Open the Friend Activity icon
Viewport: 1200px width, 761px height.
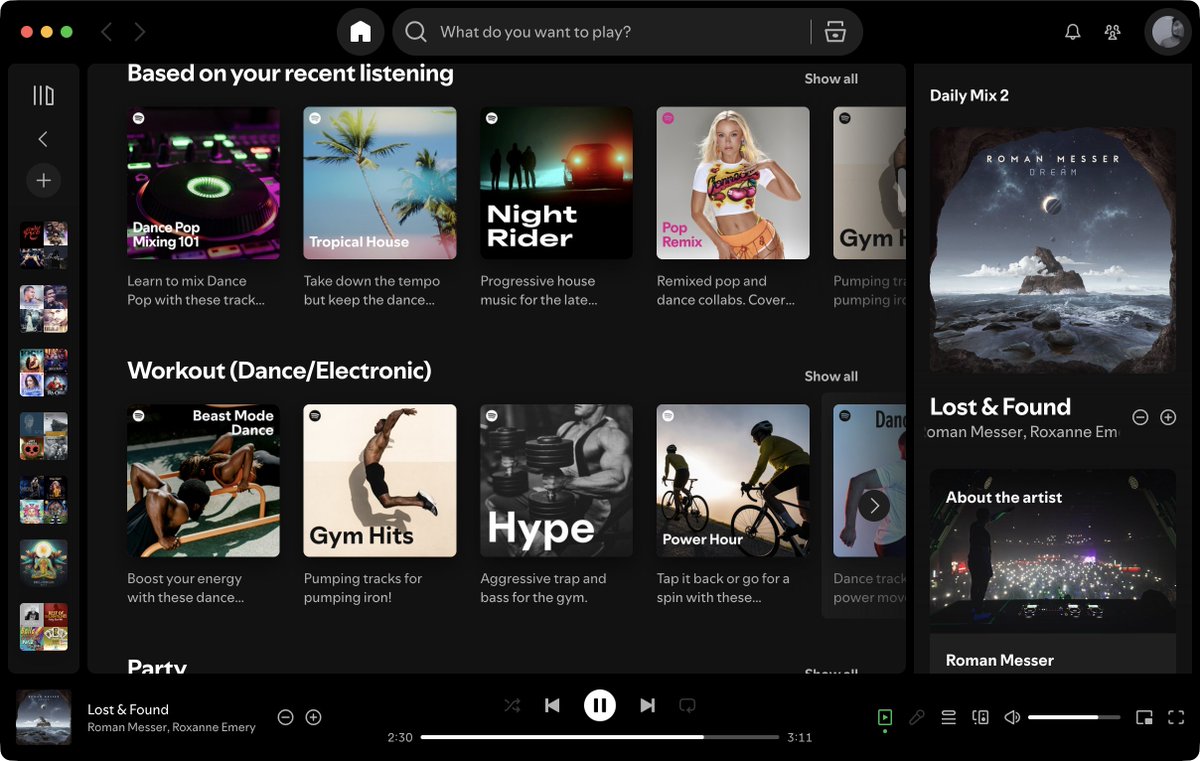(x=1112, y=32)
